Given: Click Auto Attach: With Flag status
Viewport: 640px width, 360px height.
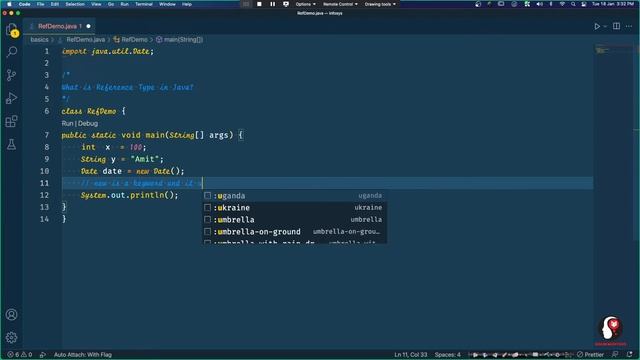Looking at the screenshot, I should 82,355.
